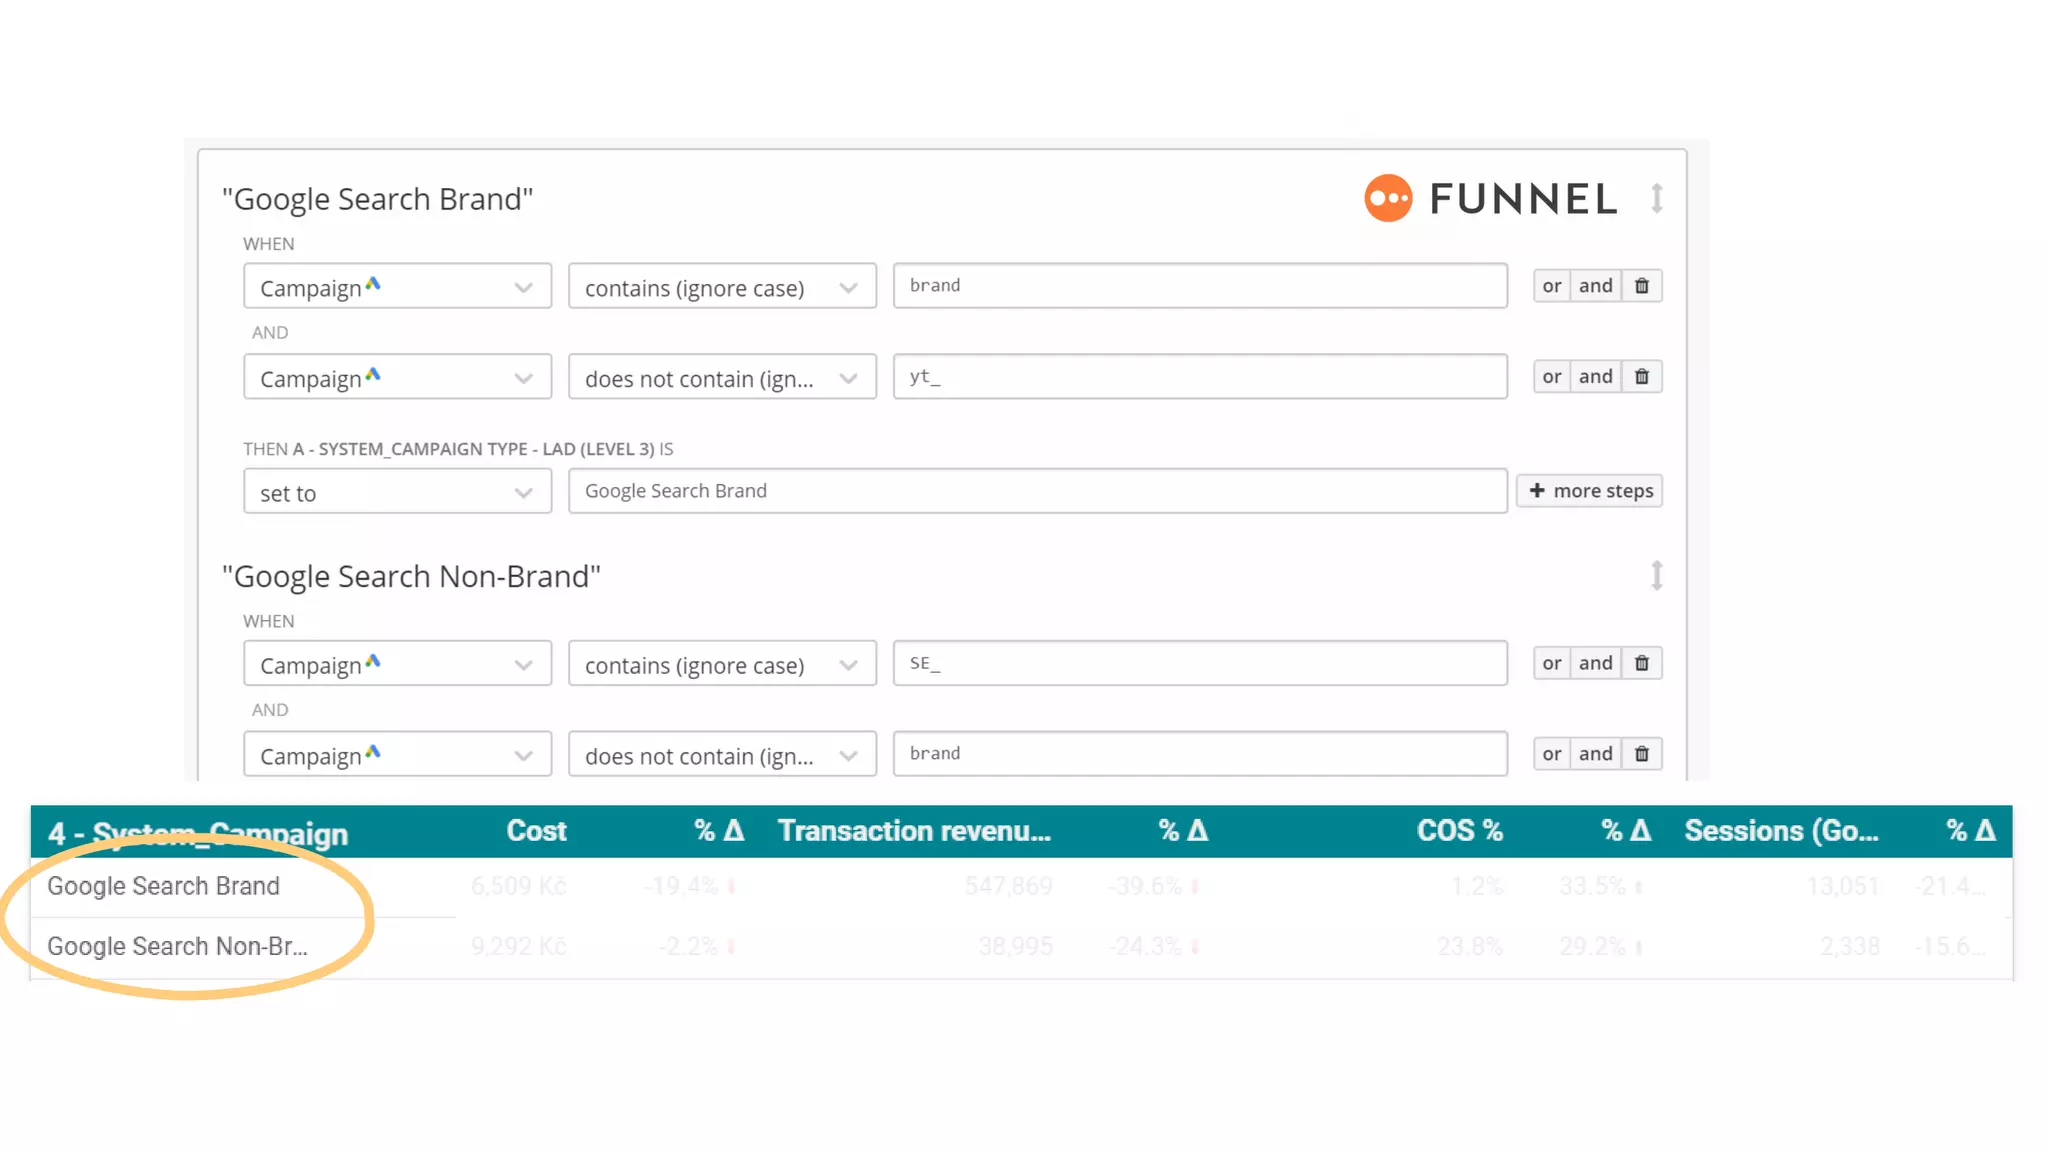Screen dimensions: 2048x1152
Task: Click 'and' beside the bottom brand condition
Action: [x=1595, y=754]
